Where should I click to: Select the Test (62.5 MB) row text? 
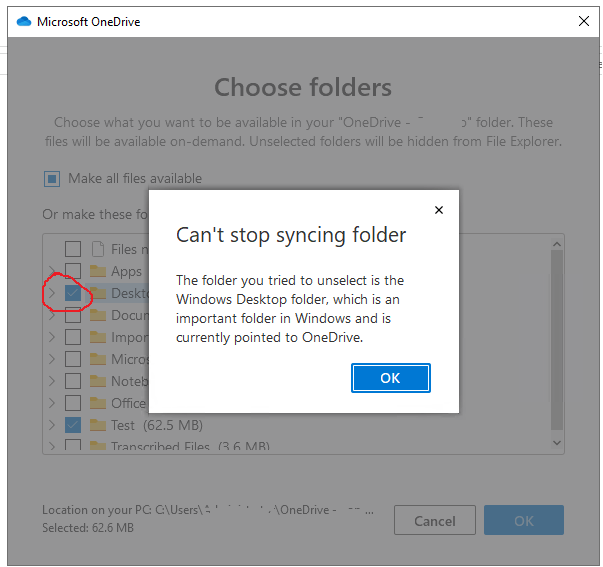(x=157, y=425)
